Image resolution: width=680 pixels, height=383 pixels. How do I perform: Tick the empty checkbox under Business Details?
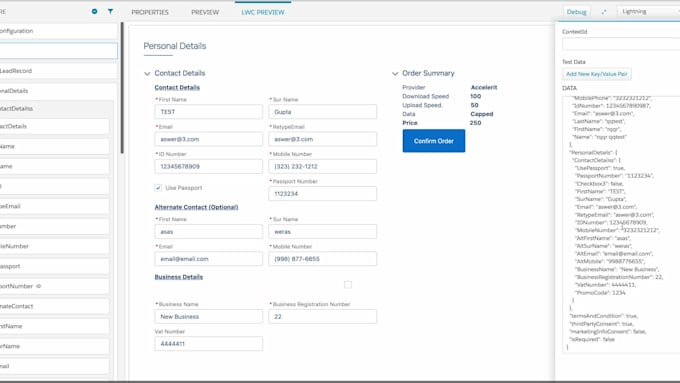coord(348,285)
